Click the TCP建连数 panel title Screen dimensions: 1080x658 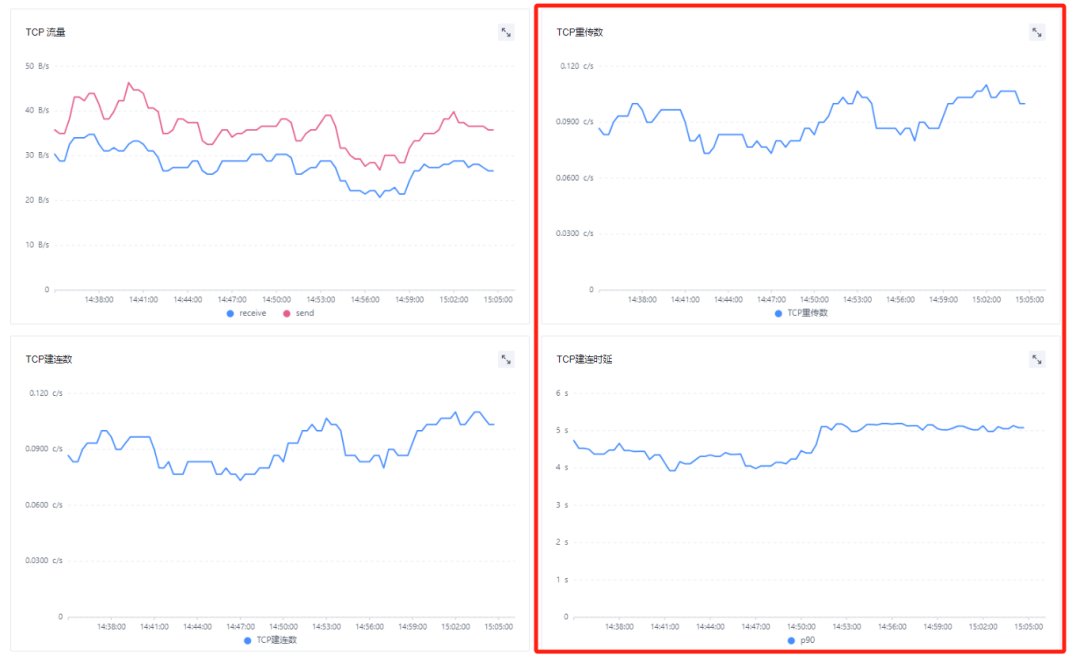49,359
